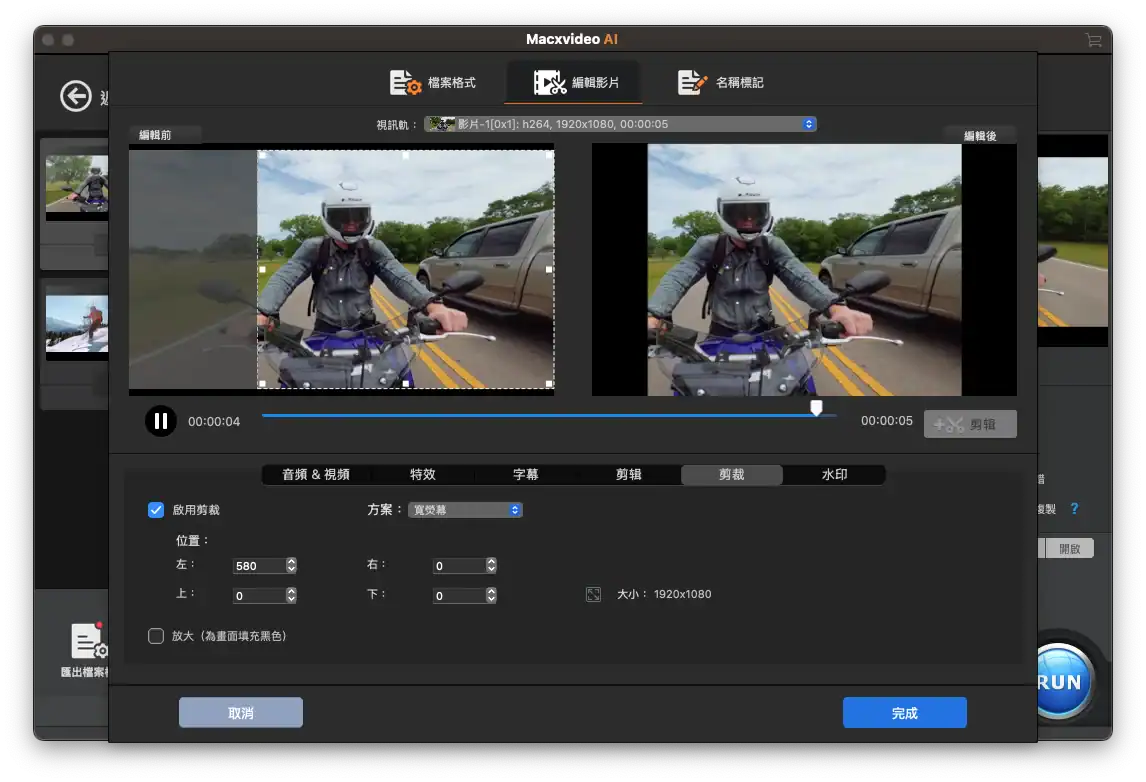This screenshot has width=1146, height=782.
Task: Click the 右 value stepper arrows
Action: pyautogui.click(x=491, y=566)
